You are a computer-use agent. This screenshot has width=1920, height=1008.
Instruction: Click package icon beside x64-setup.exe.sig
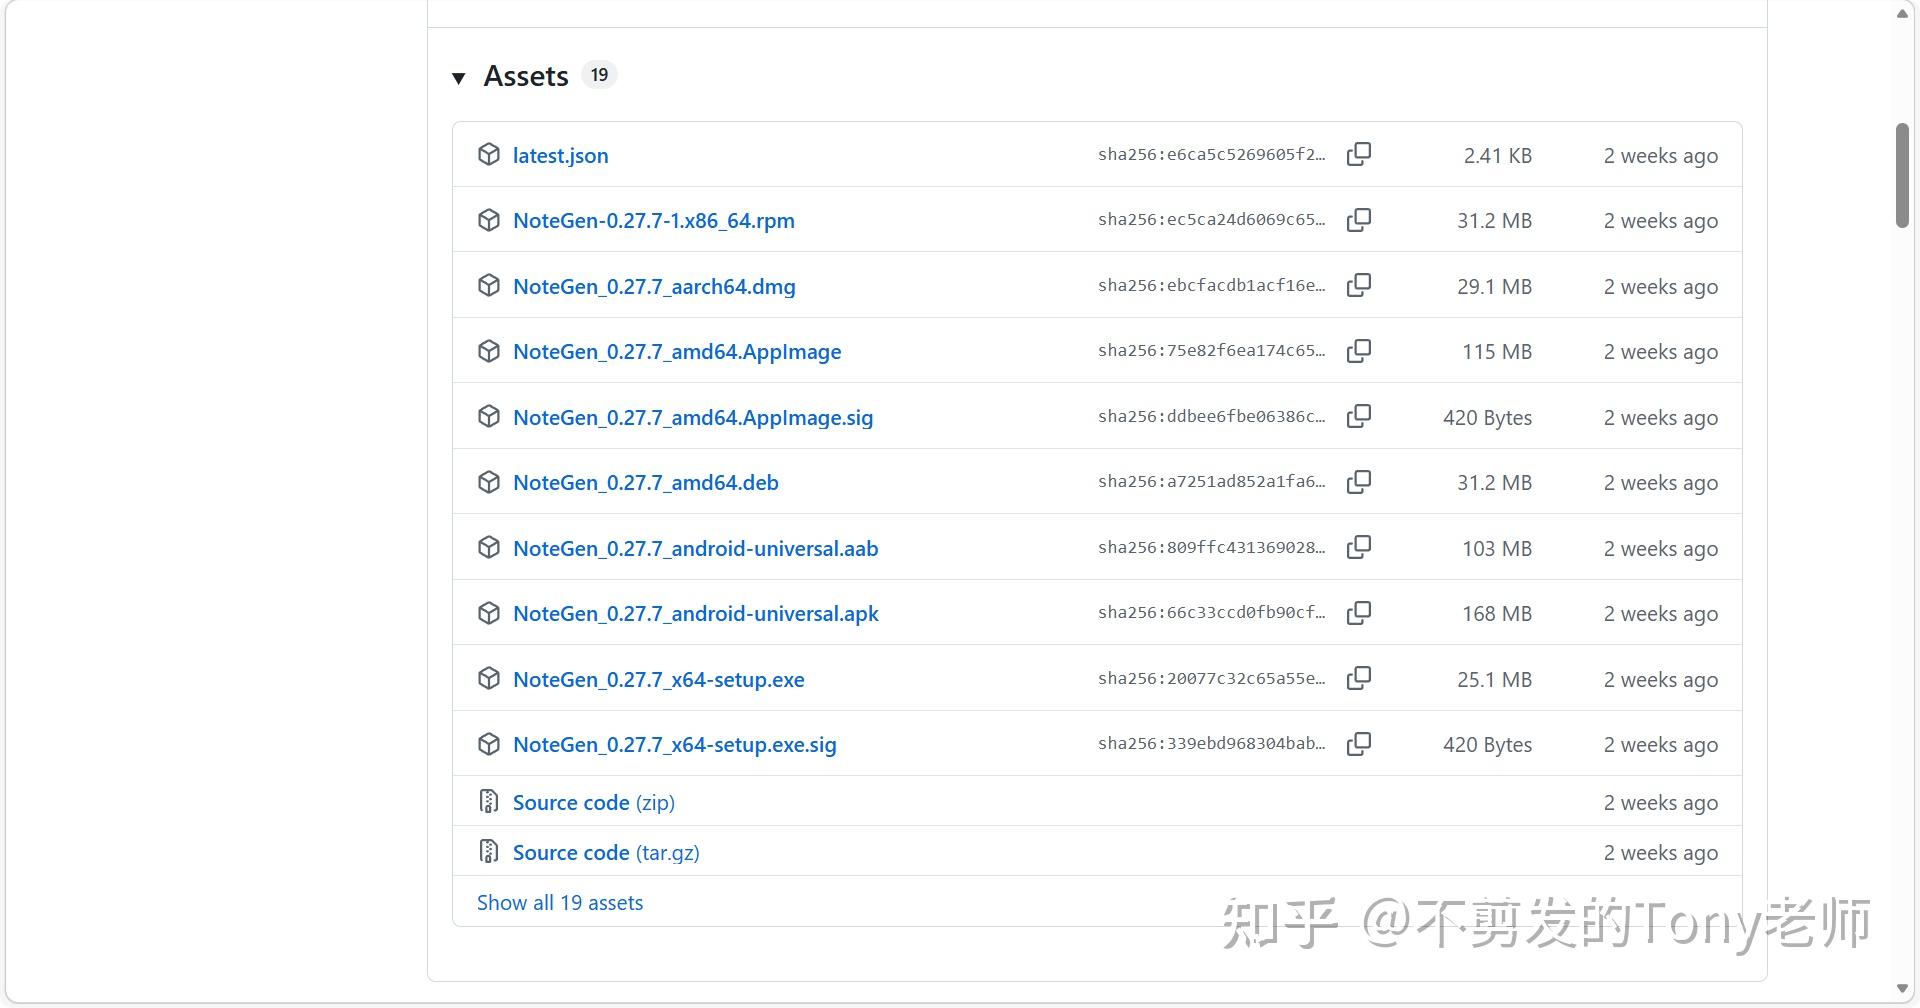point(488,744)
